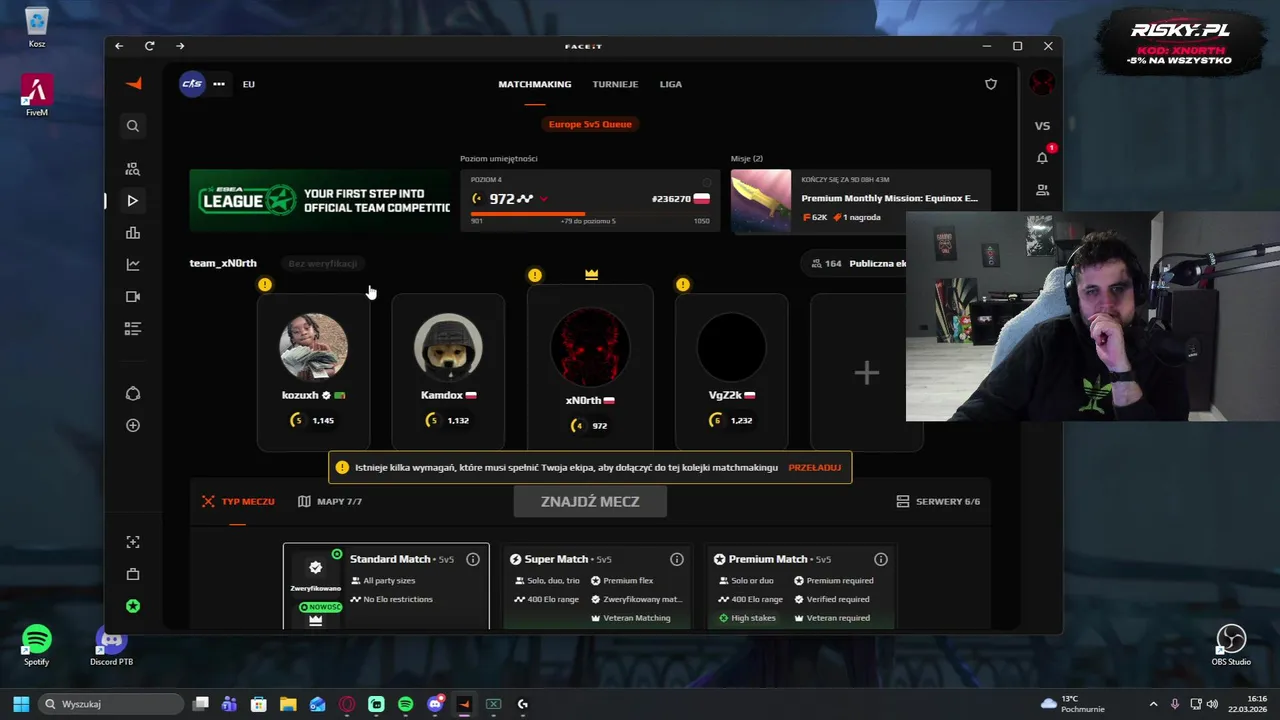The height and width of the screenshot is (720, 1280).
Task: Open the search icon in sidebar
Action: 133,126
